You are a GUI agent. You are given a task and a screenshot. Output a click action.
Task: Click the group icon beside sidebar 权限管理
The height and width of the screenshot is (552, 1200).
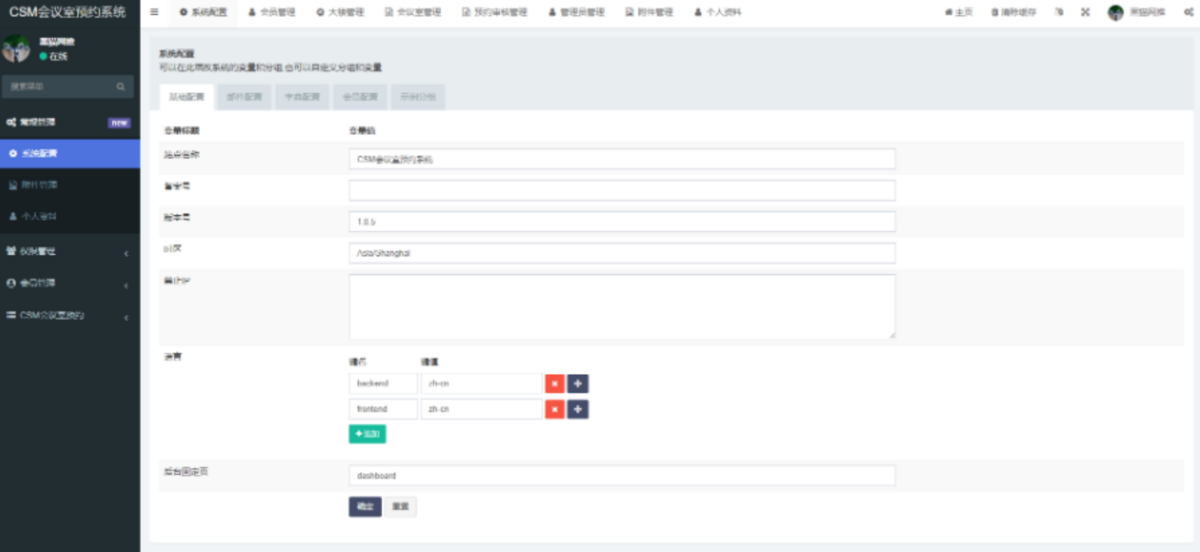pos(11,251)
